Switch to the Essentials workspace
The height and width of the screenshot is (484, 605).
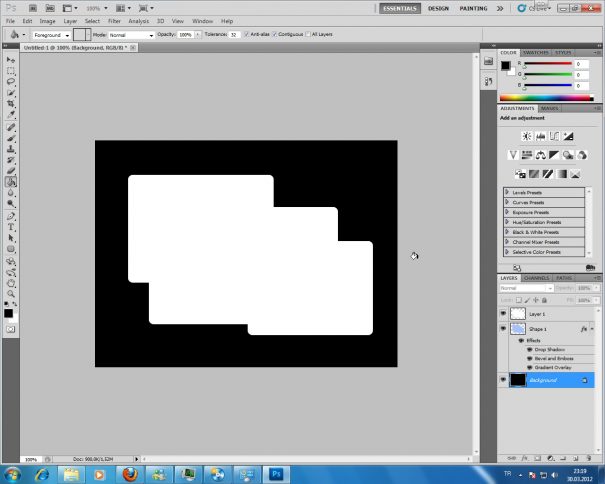(x=400, y=8)
